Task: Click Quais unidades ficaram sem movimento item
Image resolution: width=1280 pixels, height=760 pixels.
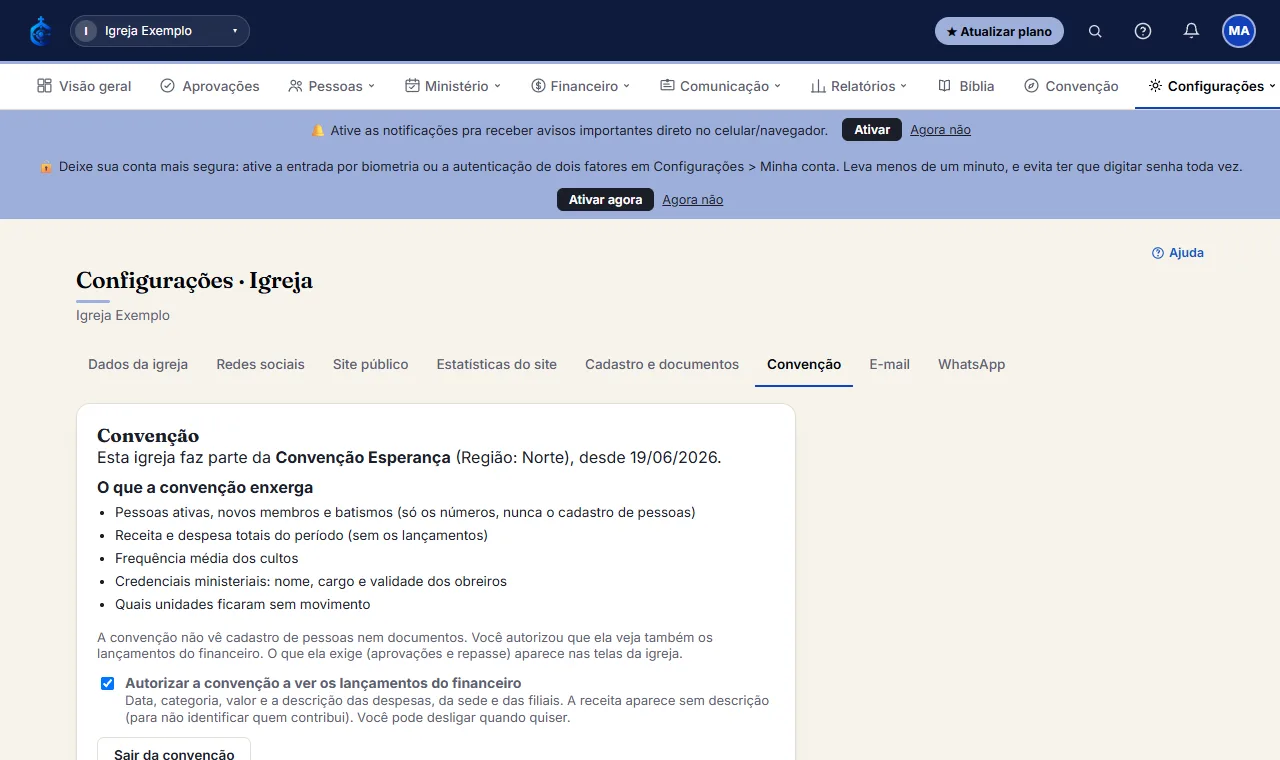Action: [x=243, y=604]
